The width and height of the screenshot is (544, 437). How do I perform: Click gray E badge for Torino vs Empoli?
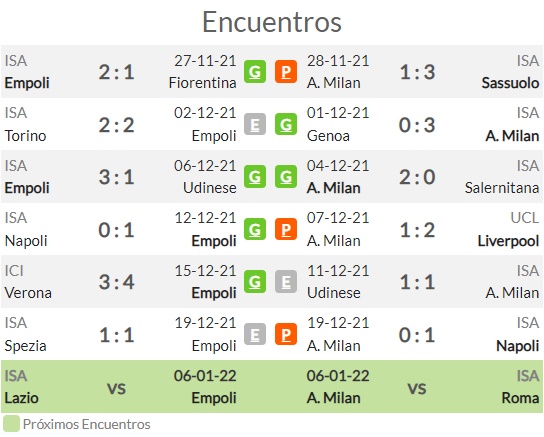pos(255,124)
